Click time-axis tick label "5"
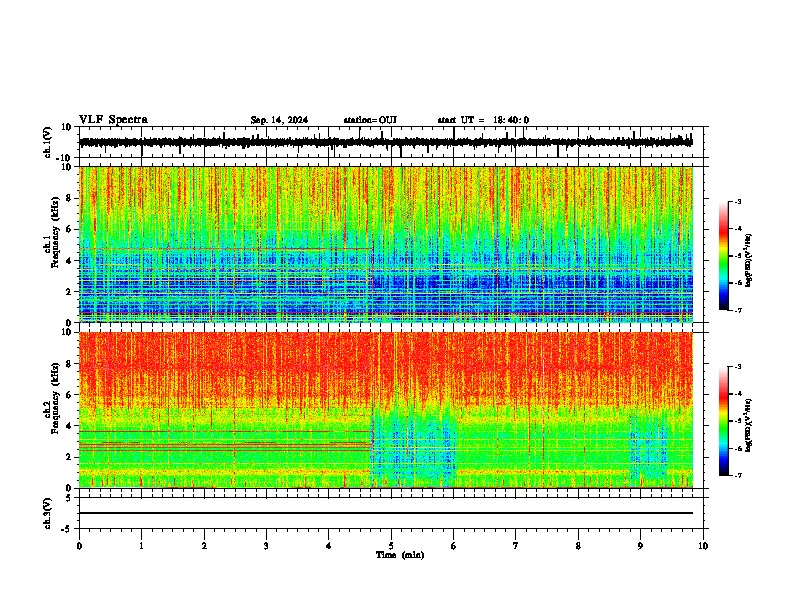 (x=391, y=546)
